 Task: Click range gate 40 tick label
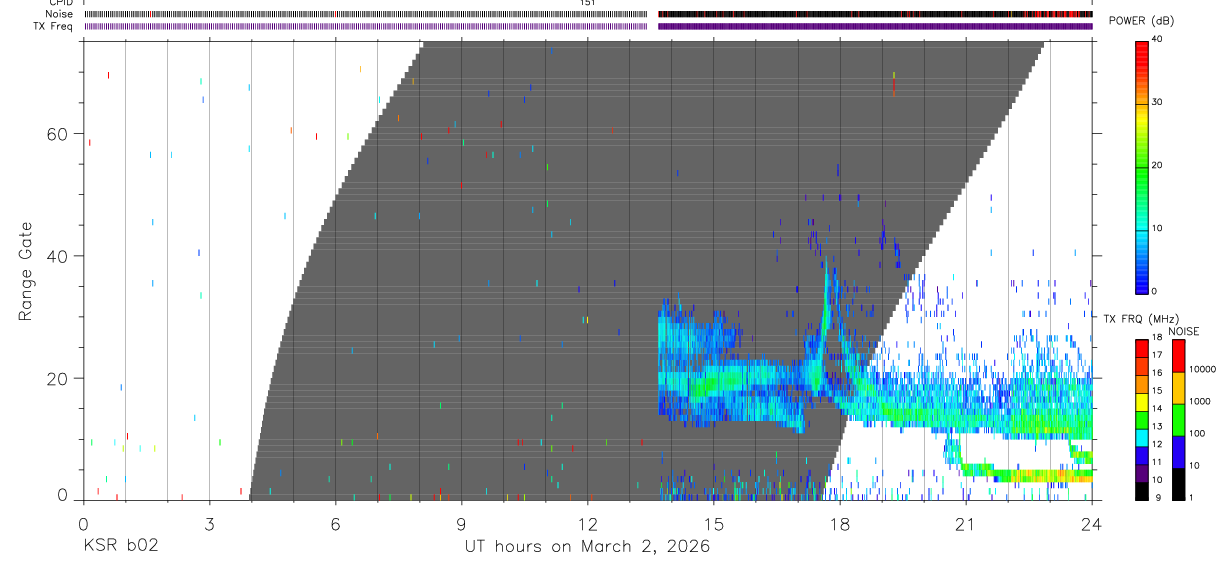tap(58, 256)
